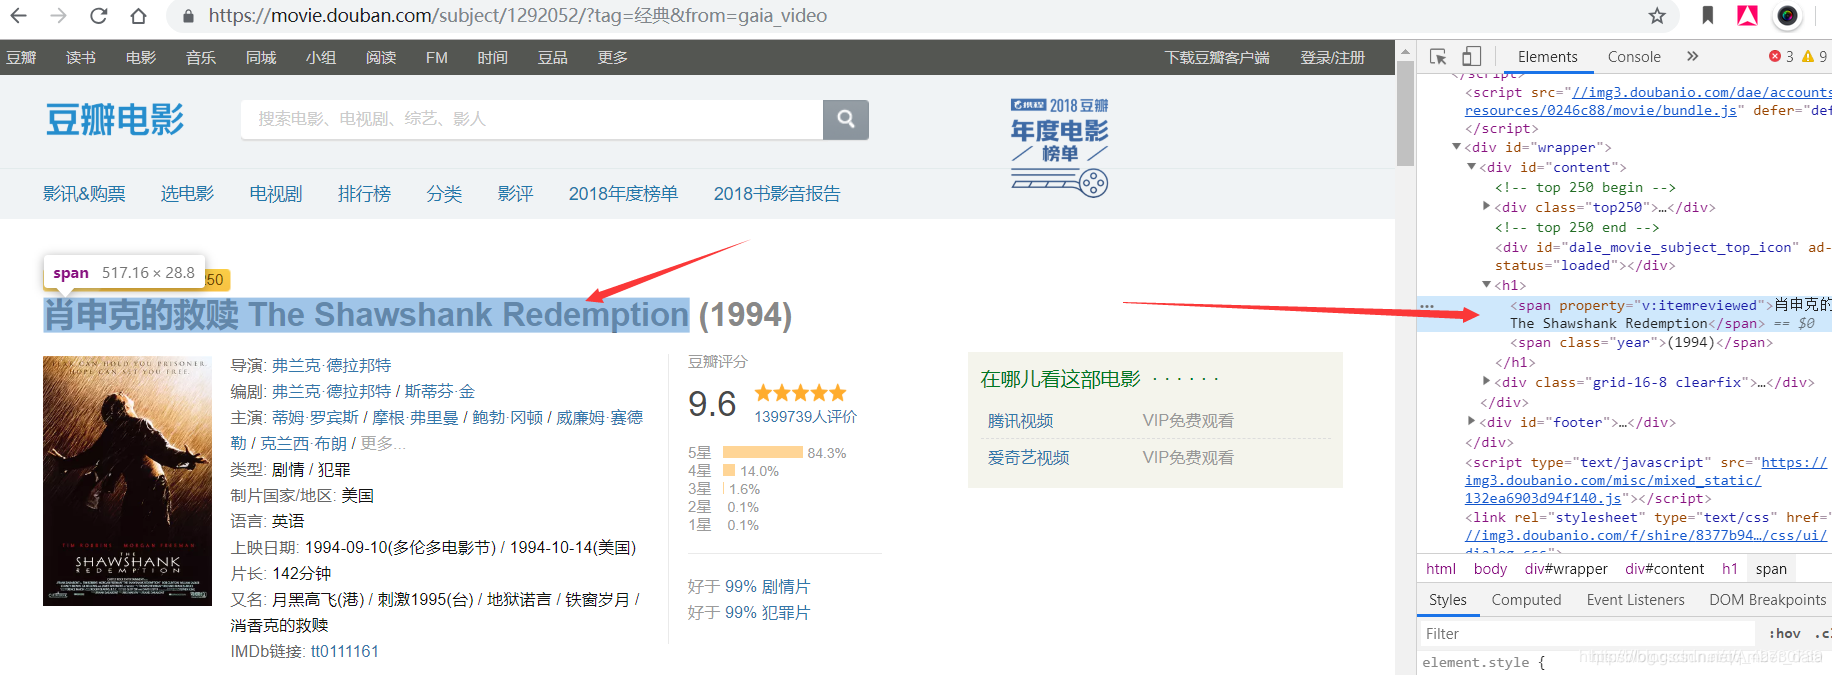Toggle :hov element state button
Image resolution: width=1832 pixels, height=675 pixels.
point(1785,633)
